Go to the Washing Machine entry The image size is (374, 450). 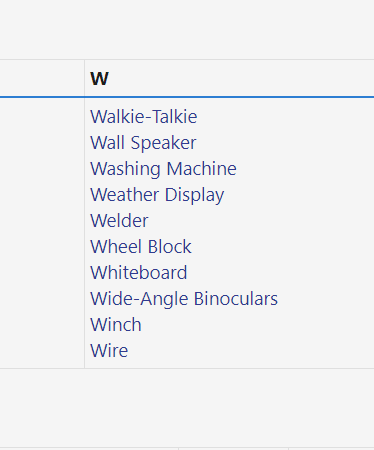[163, 169]
